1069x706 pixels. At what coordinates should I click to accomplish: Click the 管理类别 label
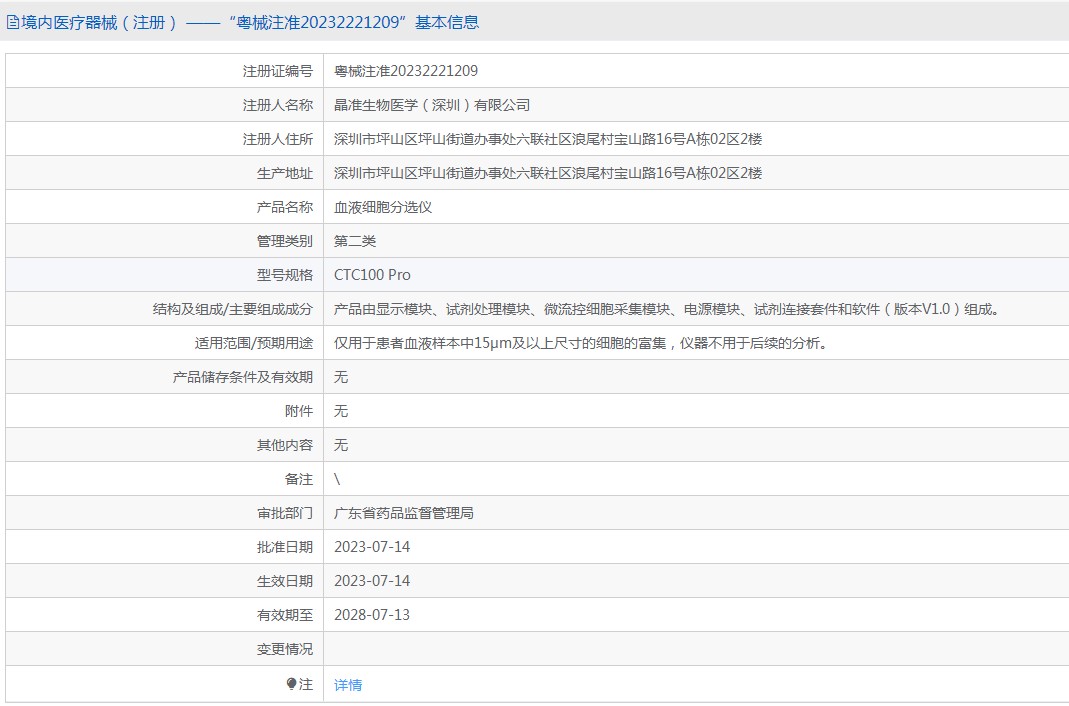pos(285,241)
